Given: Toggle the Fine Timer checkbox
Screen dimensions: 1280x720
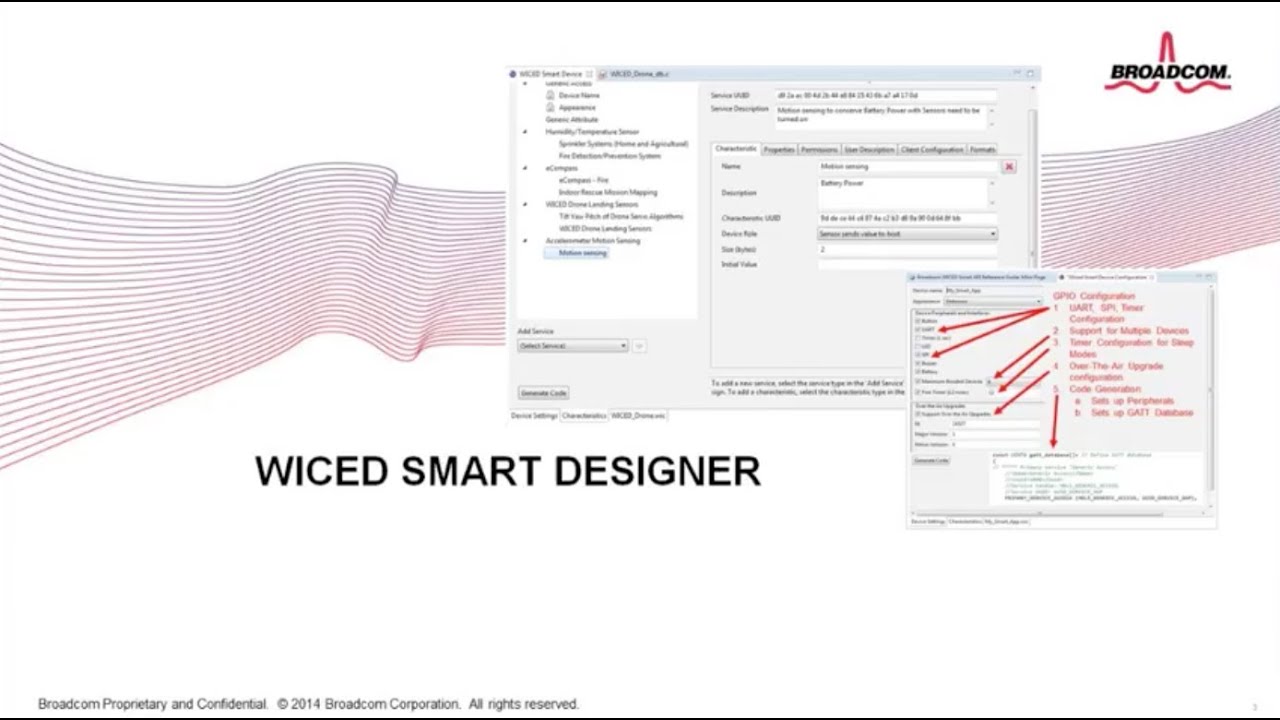Looking at the screenshot, I should click(x=918, y=392).
